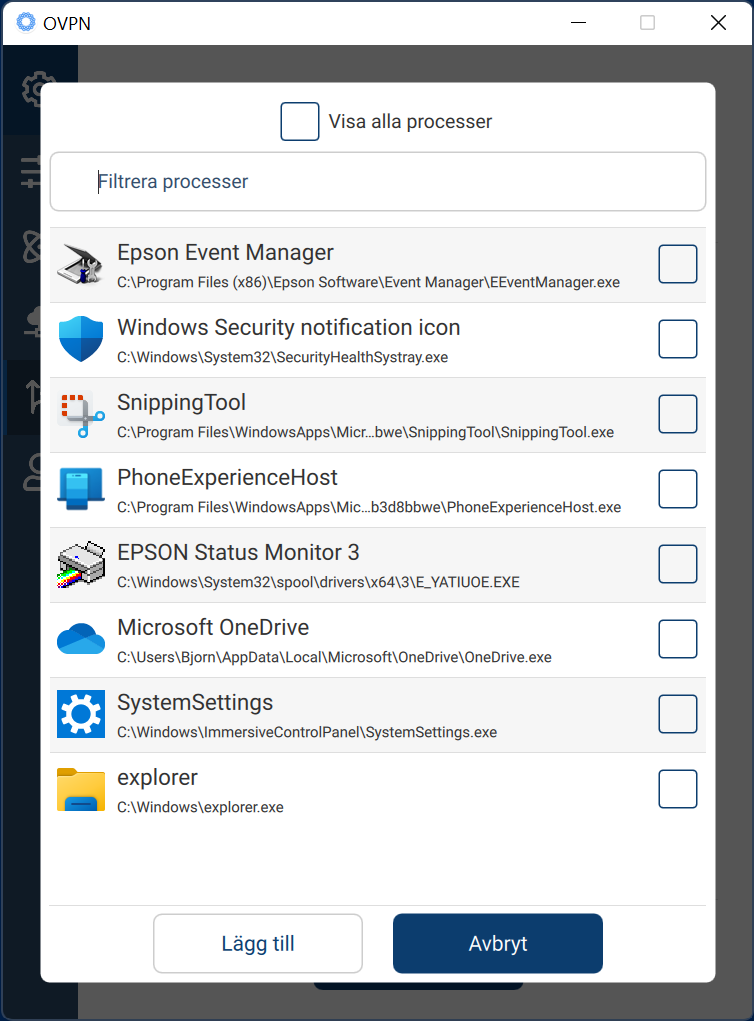Check the Epson Event Manager checkbox
The width and height of the screenshot is (754, 1021).
(x=677, y=264)
